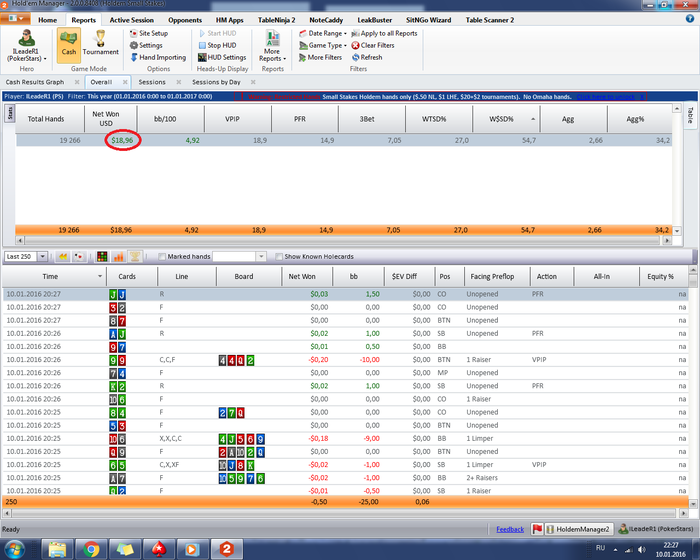Click the red flag icon in status bar

pos(537,529)
